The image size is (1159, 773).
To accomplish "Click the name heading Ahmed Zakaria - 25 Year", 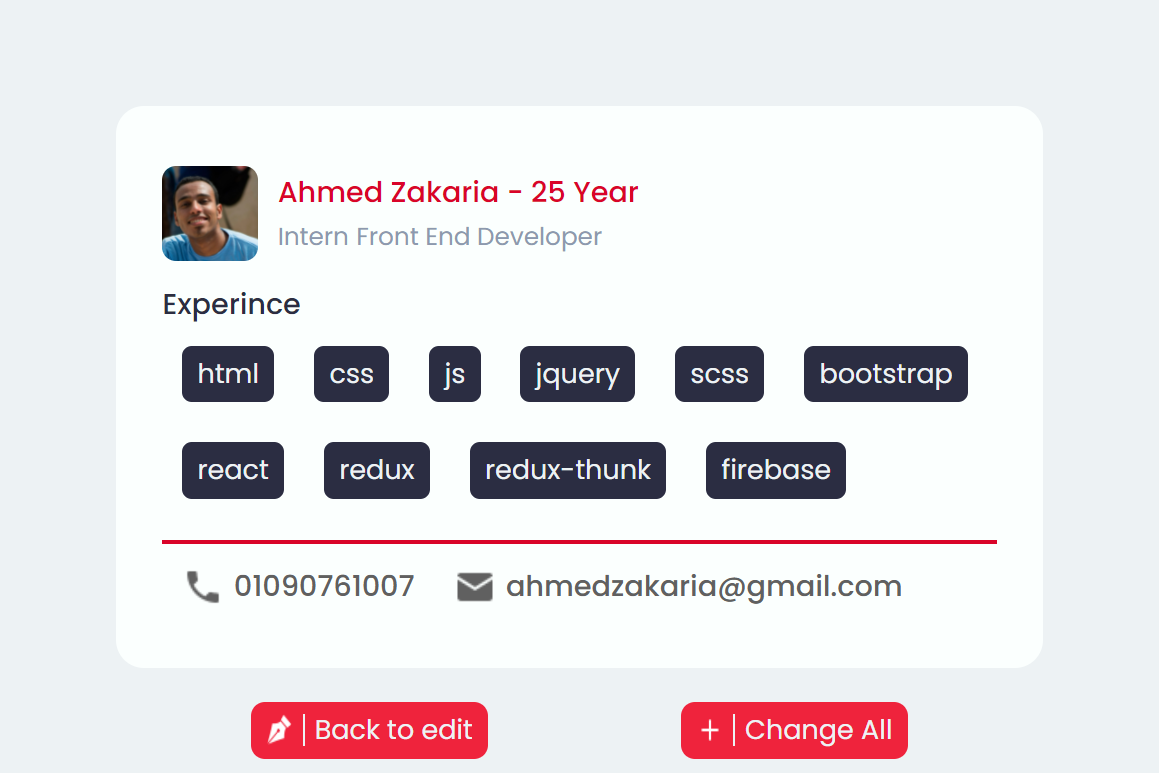I will [x=458, y=192].
